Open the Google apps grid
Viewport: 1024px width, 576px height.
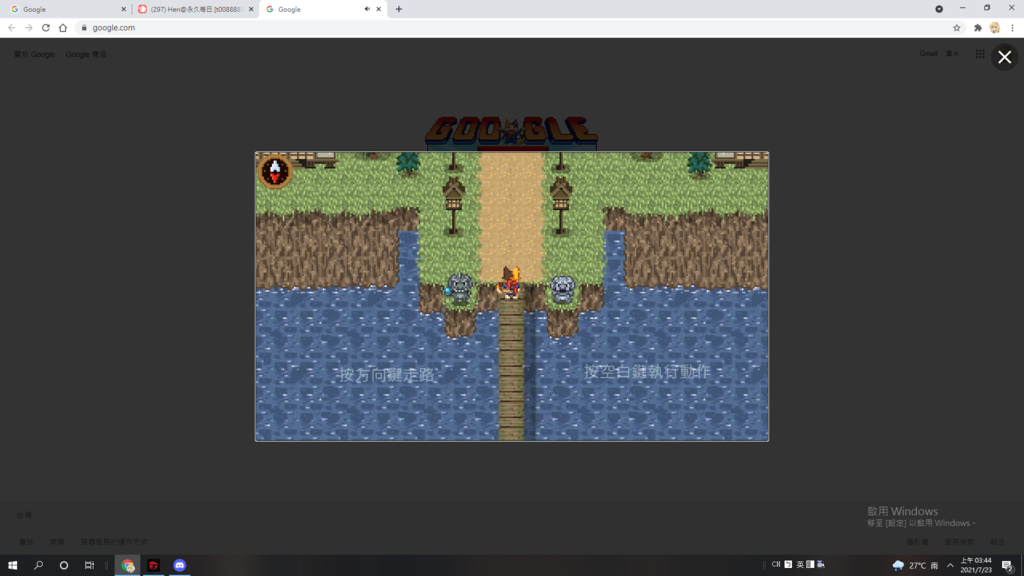[980, 54]
